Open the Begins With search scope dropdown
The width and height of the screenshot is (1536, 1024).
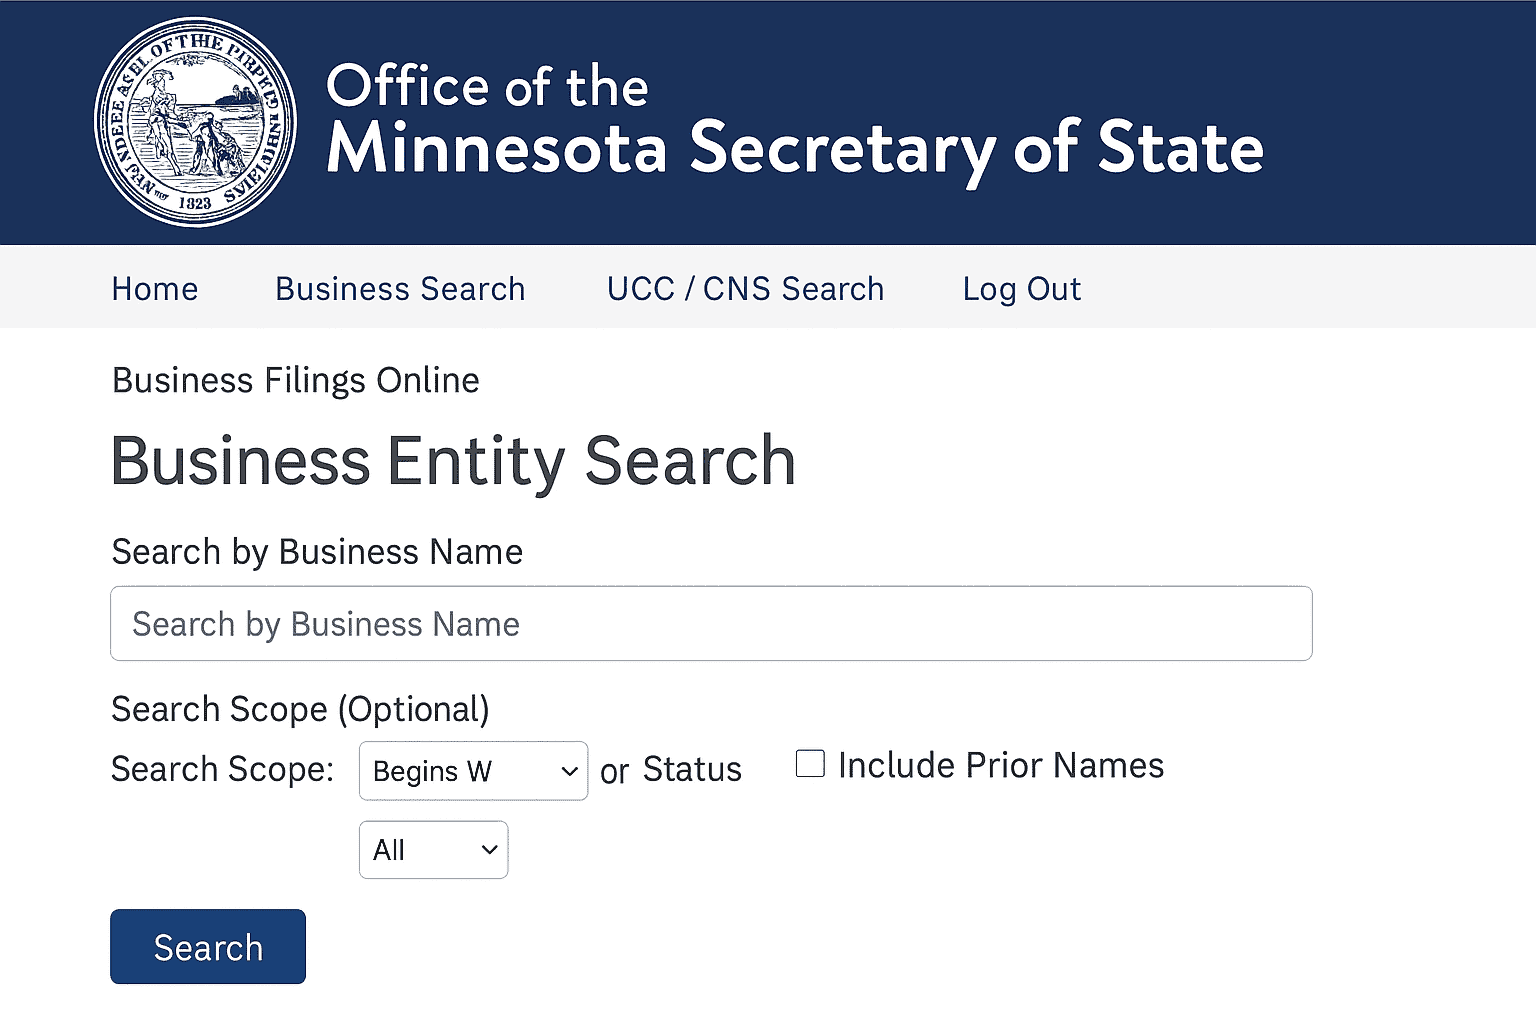pos(472,771)
